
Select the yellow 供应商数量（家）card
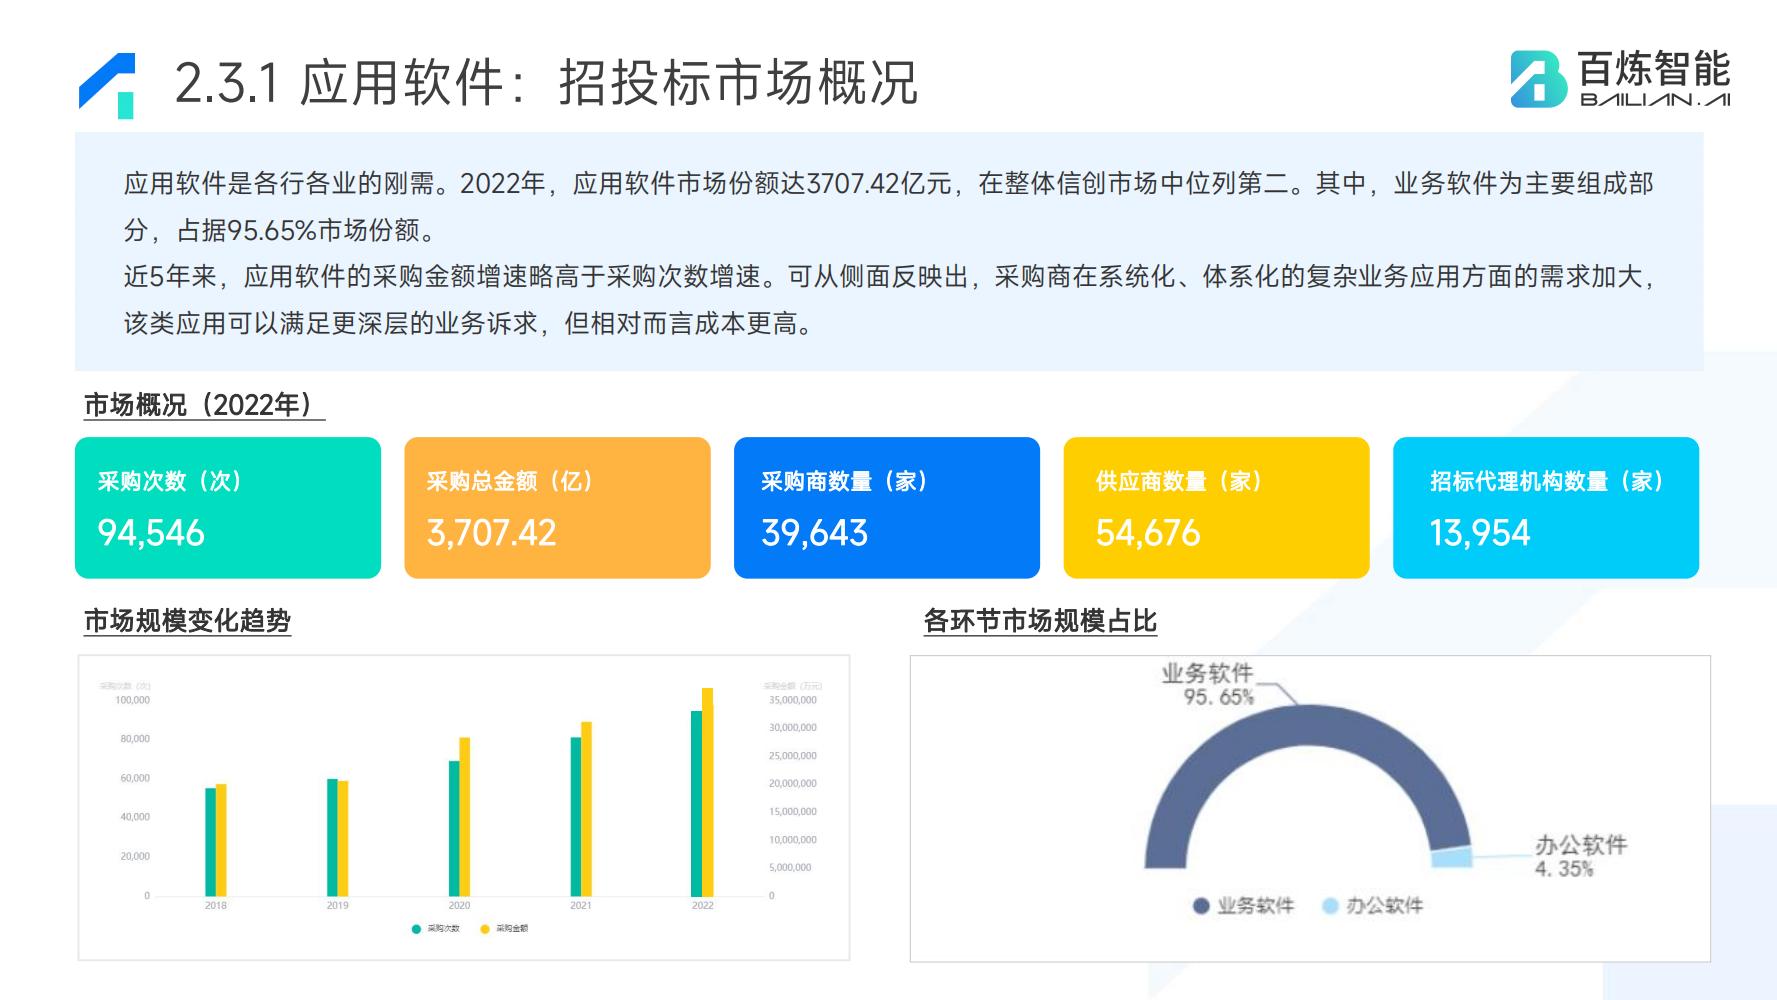1216,508
